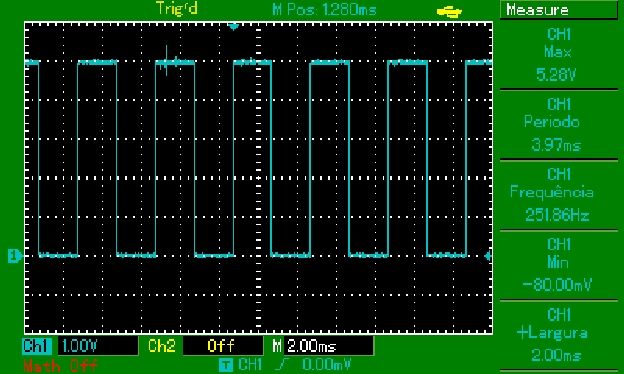Click the 2.00ms timebase value field
The width and height of the screenshot is (624, 374).
pos(328,346)
